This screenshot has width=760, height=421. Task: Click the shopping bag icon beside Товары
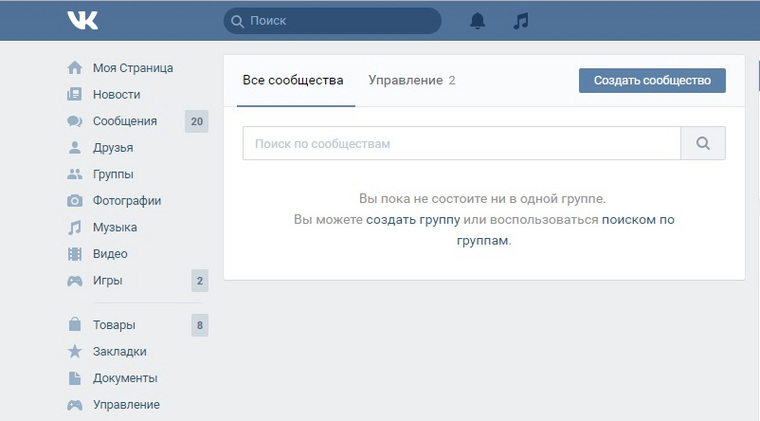75,324
